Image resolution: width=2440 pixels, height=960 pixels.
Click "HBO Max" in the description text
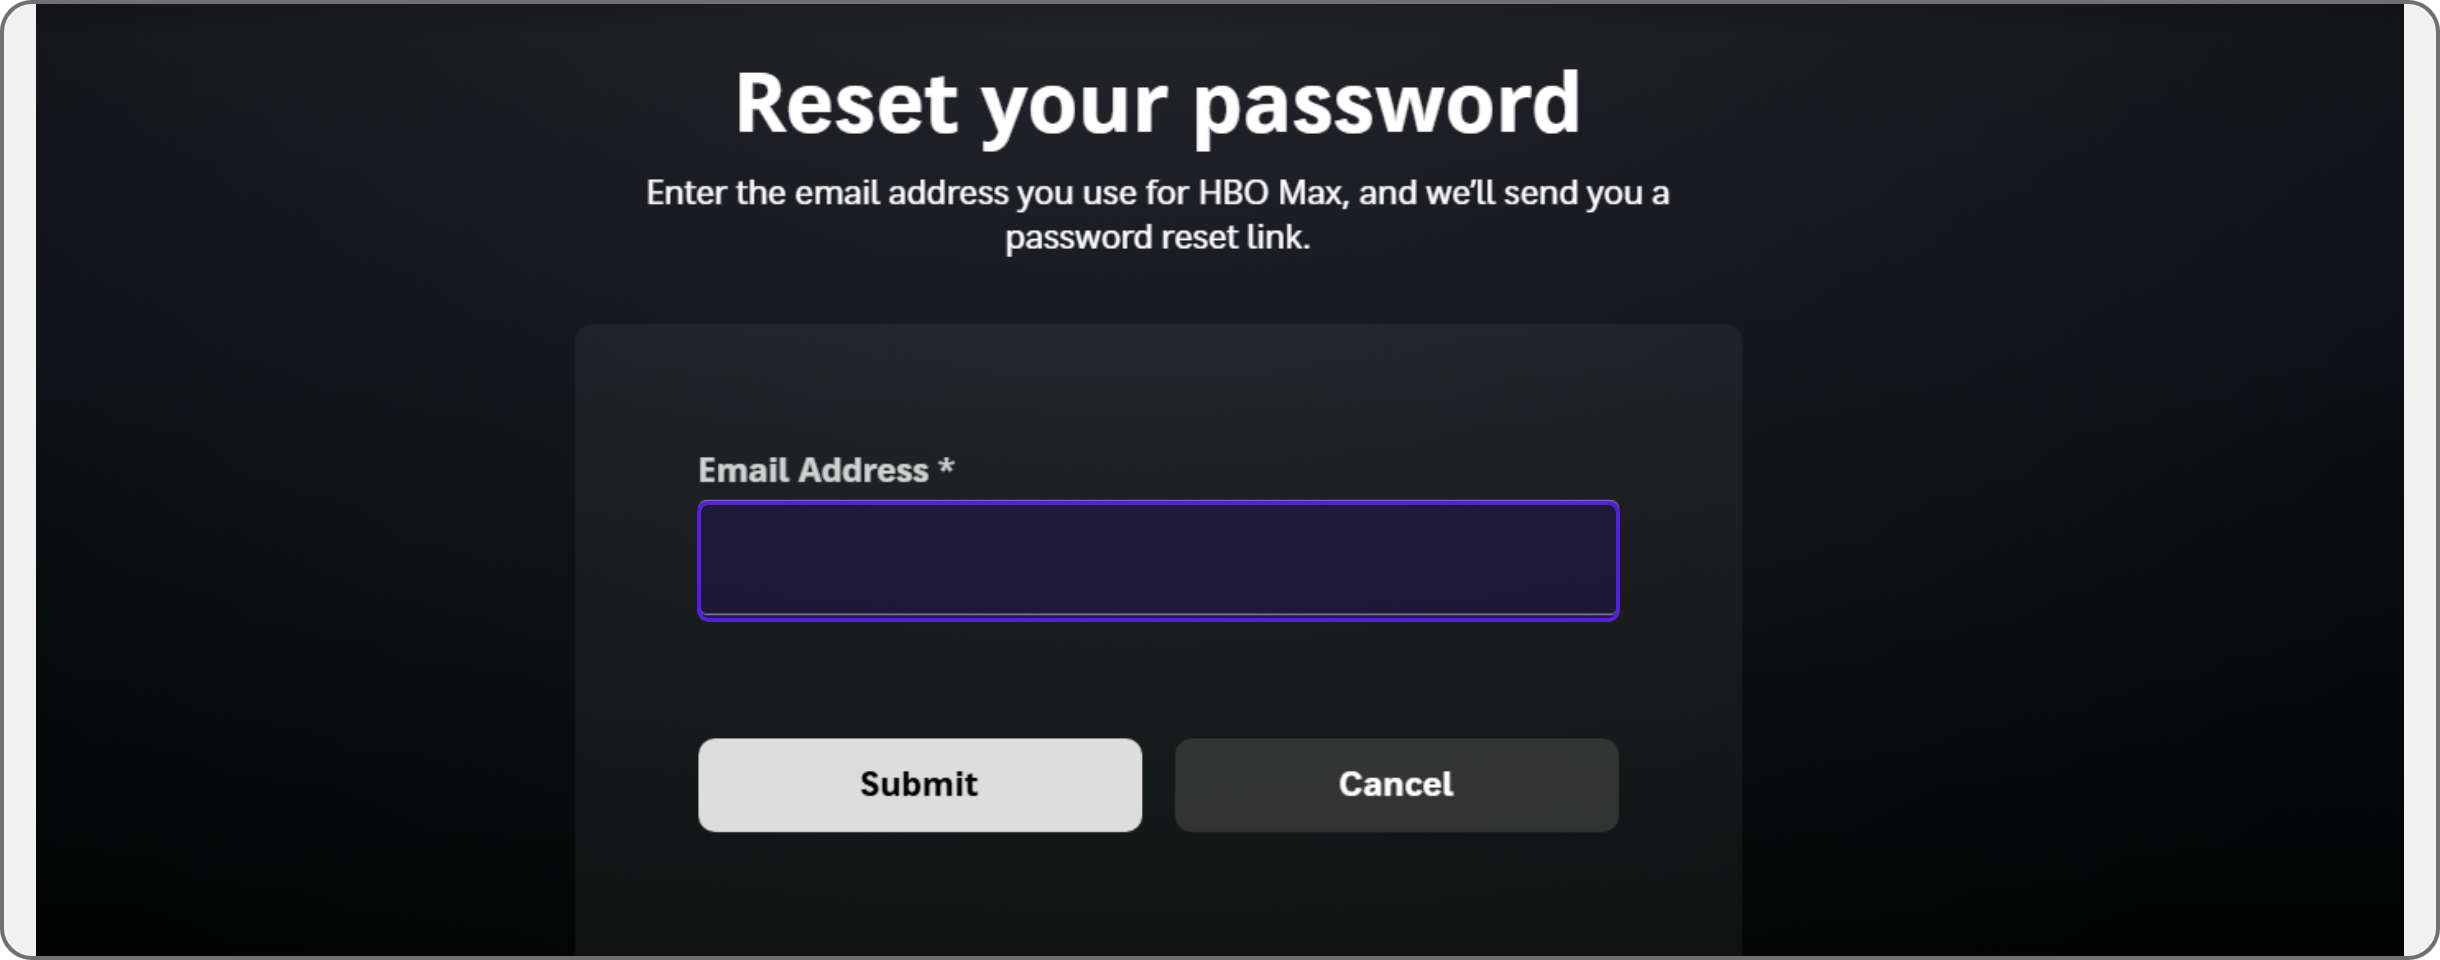(x=1270, y=193)
